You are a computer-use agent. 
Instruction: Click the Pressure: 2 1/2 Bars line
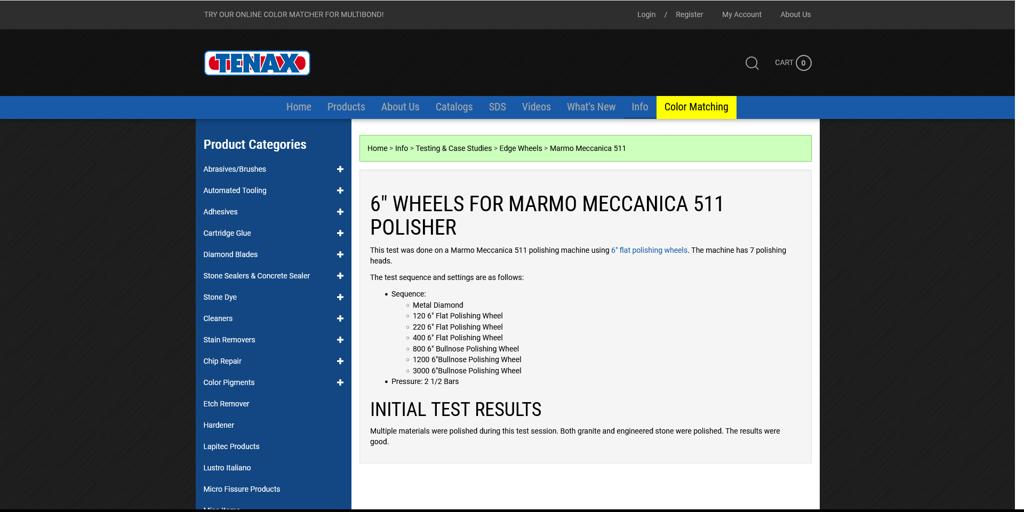[x=425, y=381]
